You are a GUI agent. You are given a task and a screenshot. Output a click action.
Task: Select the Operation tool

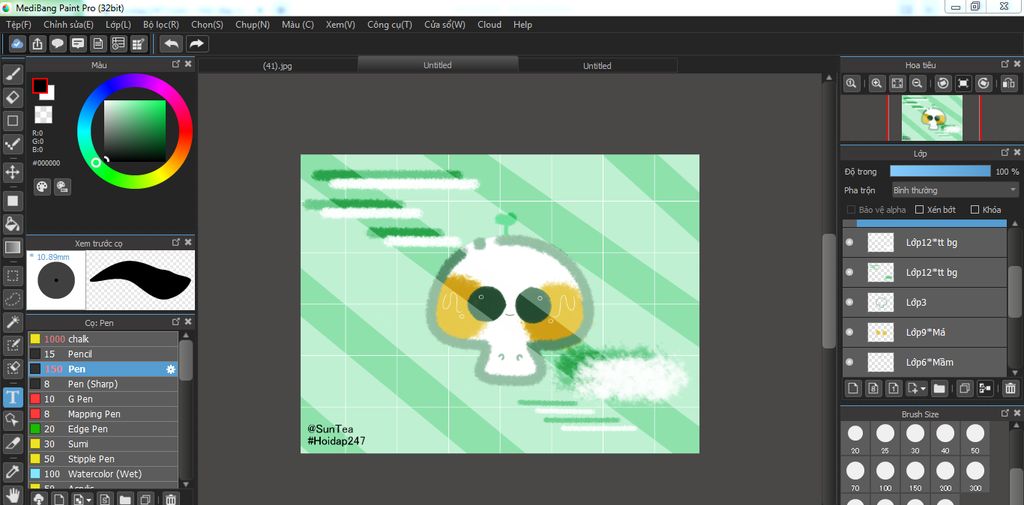(12, 419)
